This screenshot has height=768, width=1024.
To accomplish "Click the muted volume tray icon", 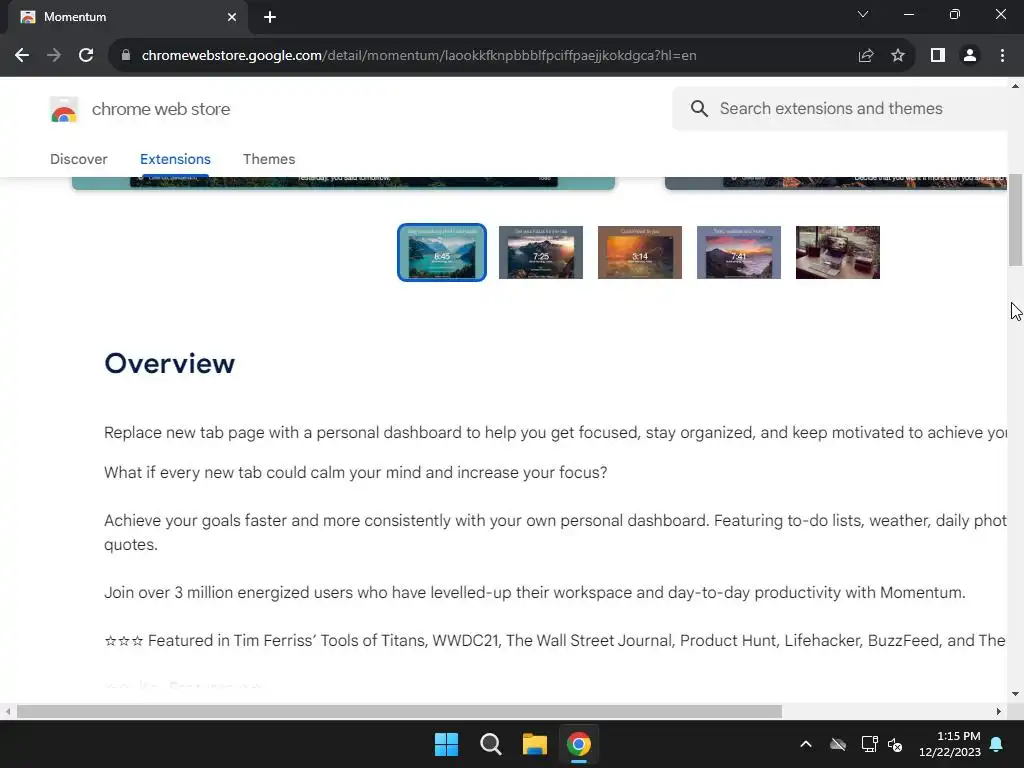I will (895, 744).
